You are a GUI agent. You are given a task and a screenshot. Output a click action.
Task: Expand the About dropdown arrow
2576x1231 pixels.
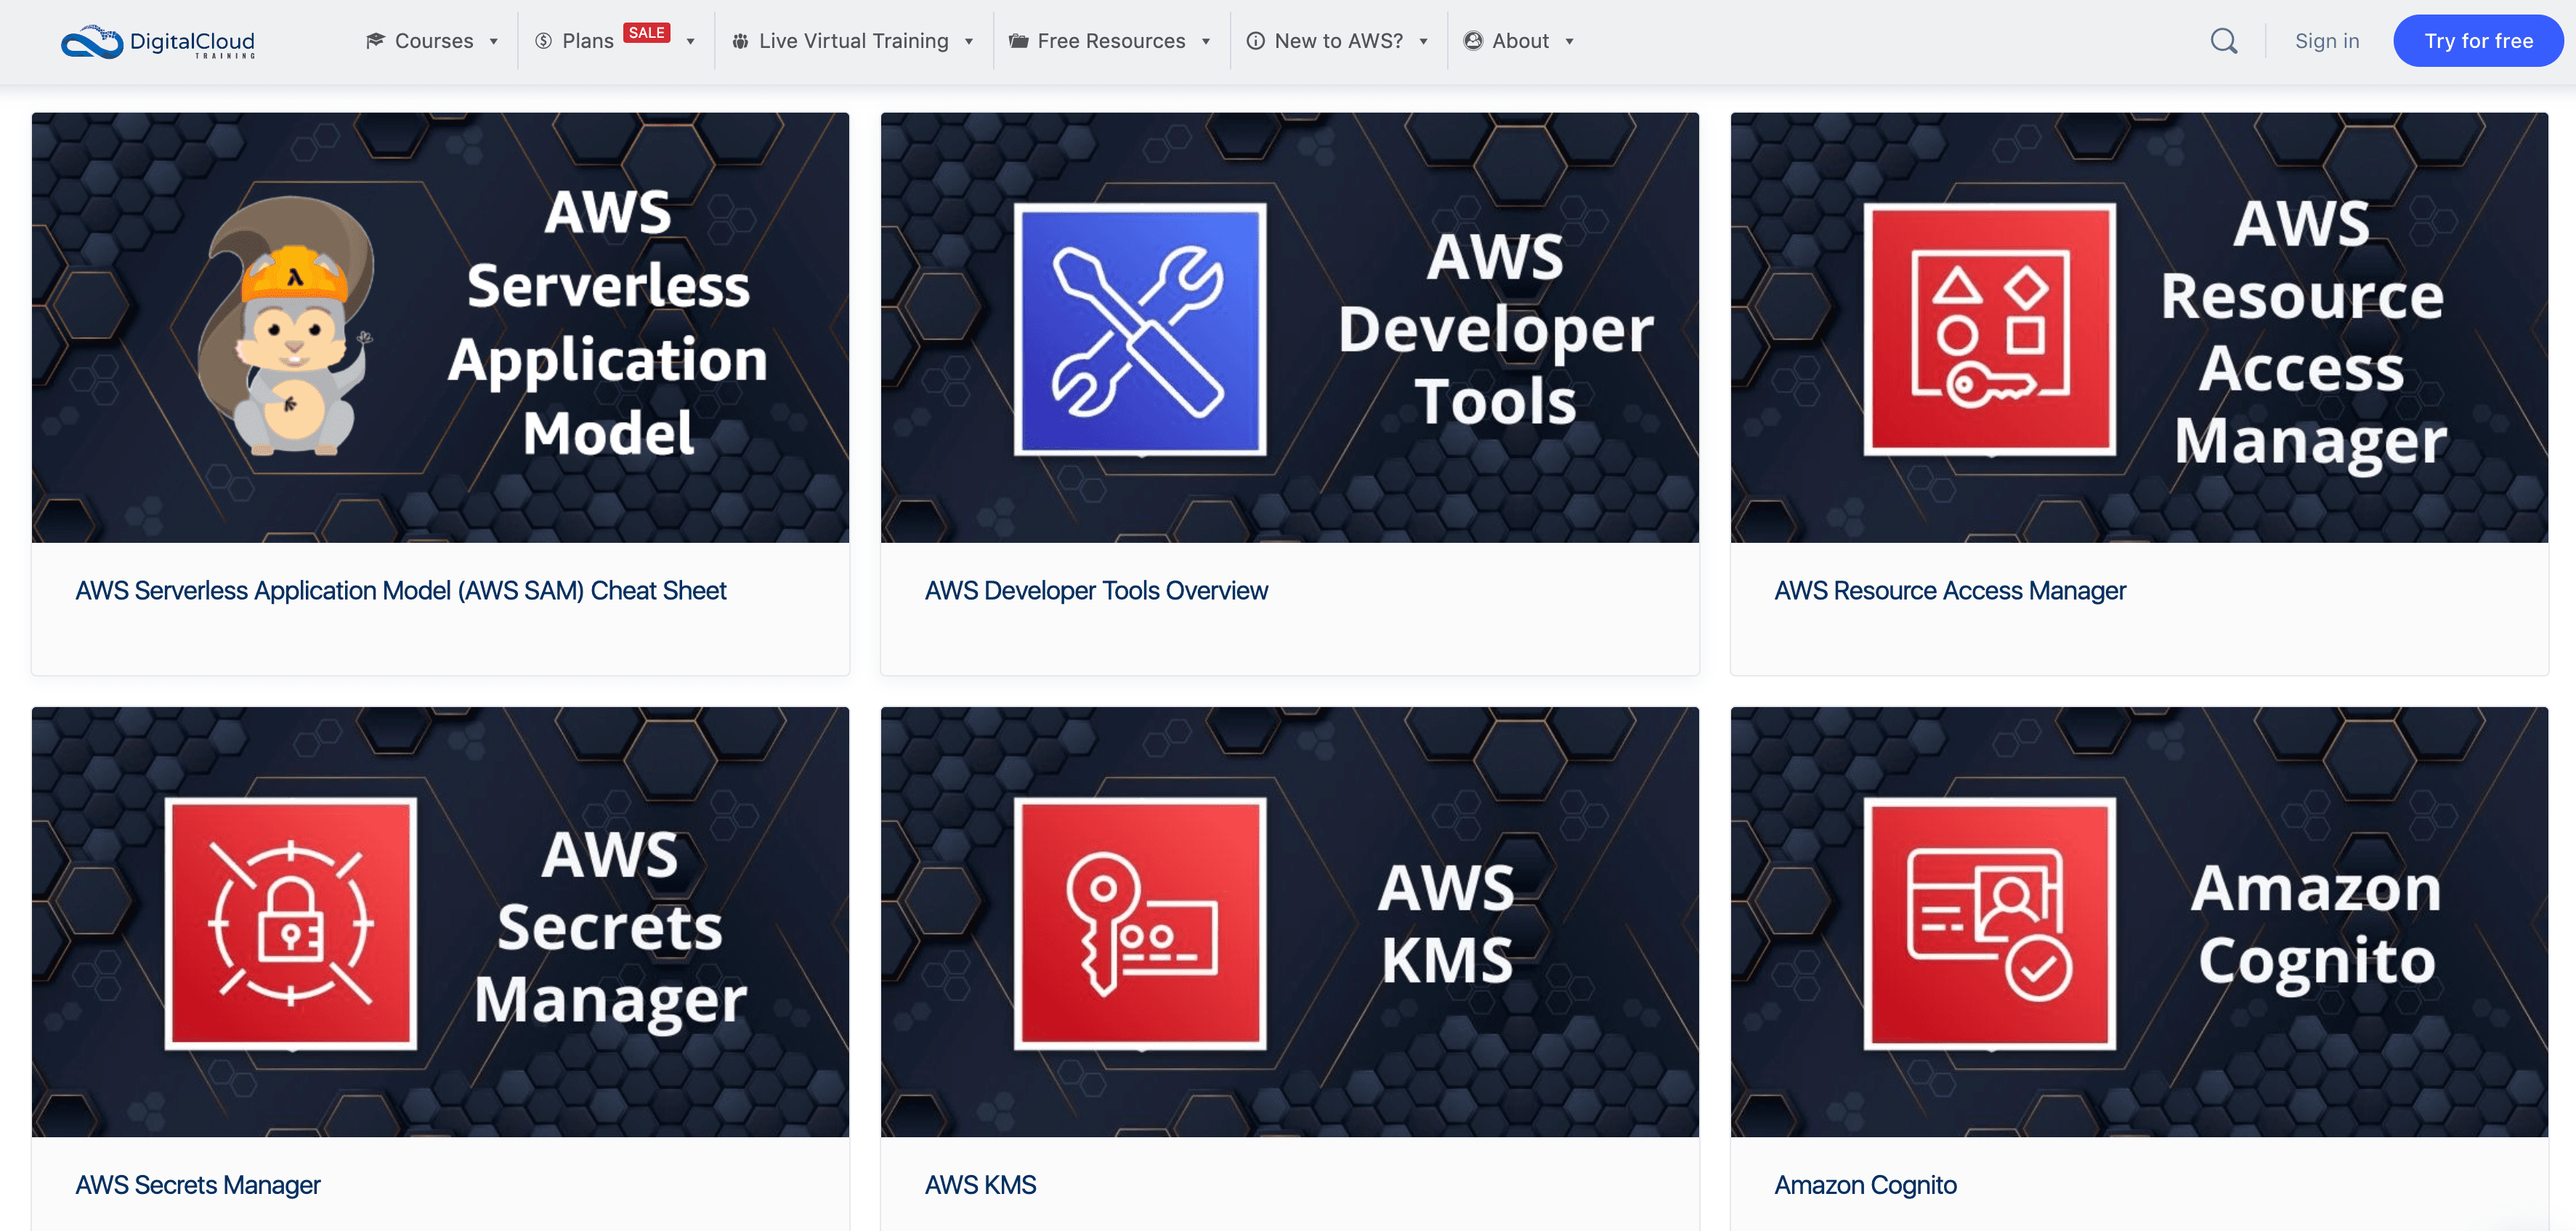coord(1569,42)
